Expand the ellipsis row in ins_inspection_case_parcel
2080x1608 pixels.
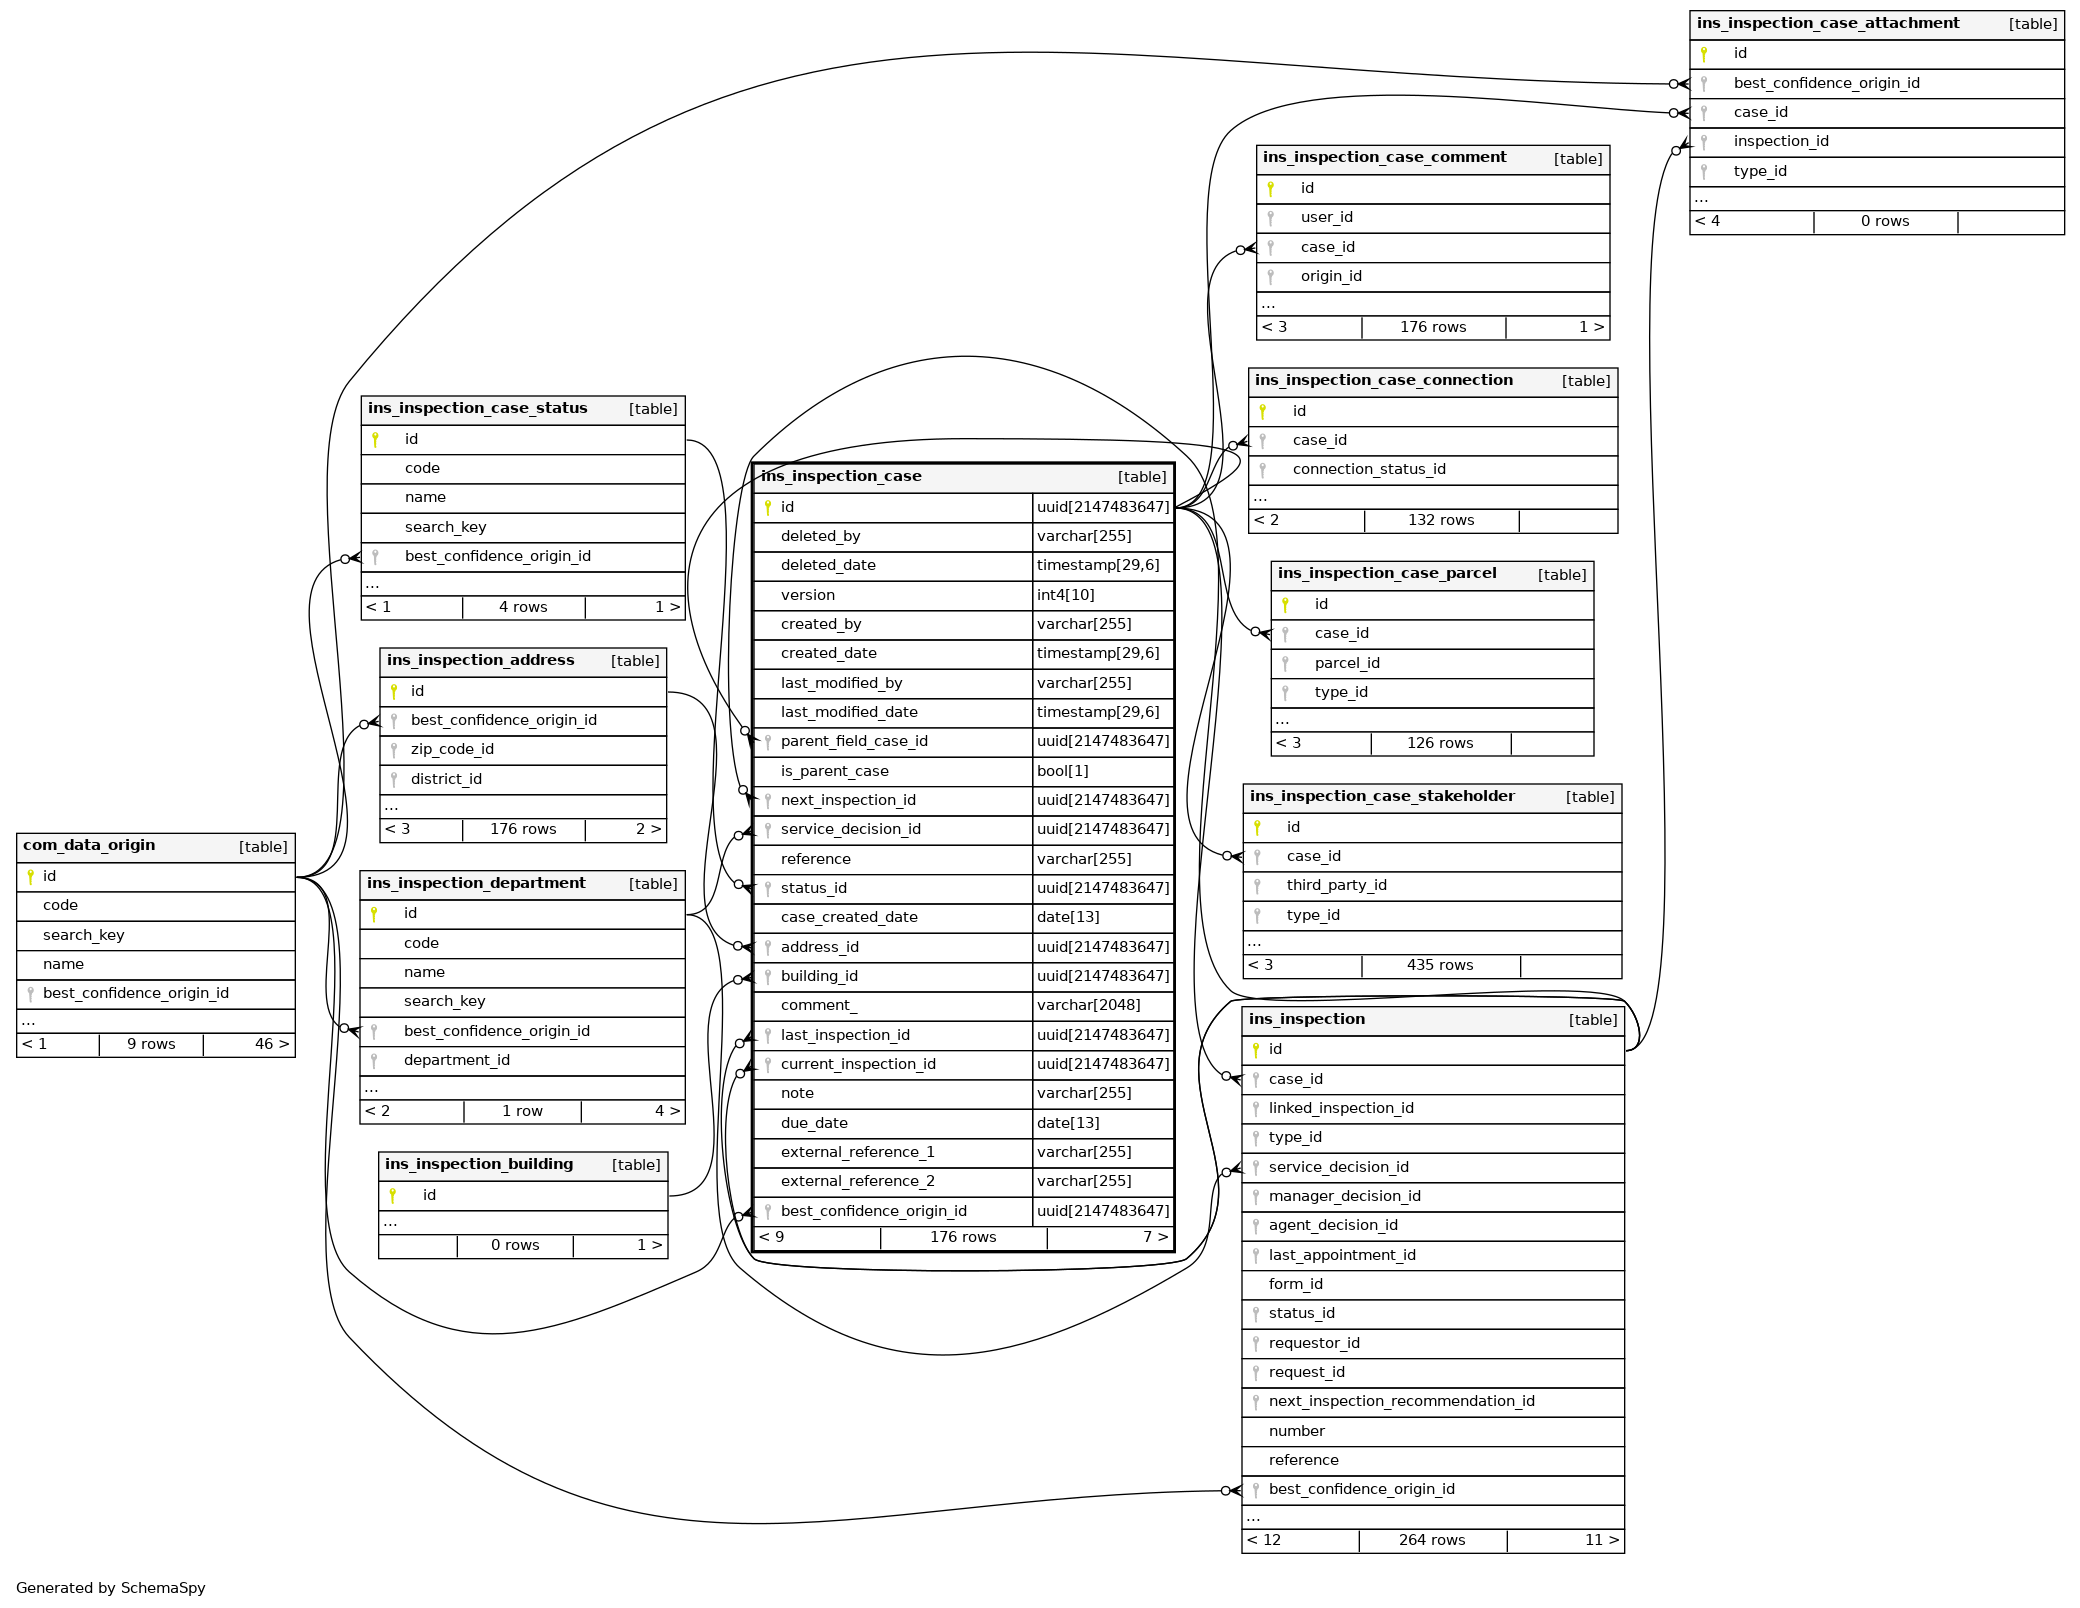click(x=1283, y=720)
